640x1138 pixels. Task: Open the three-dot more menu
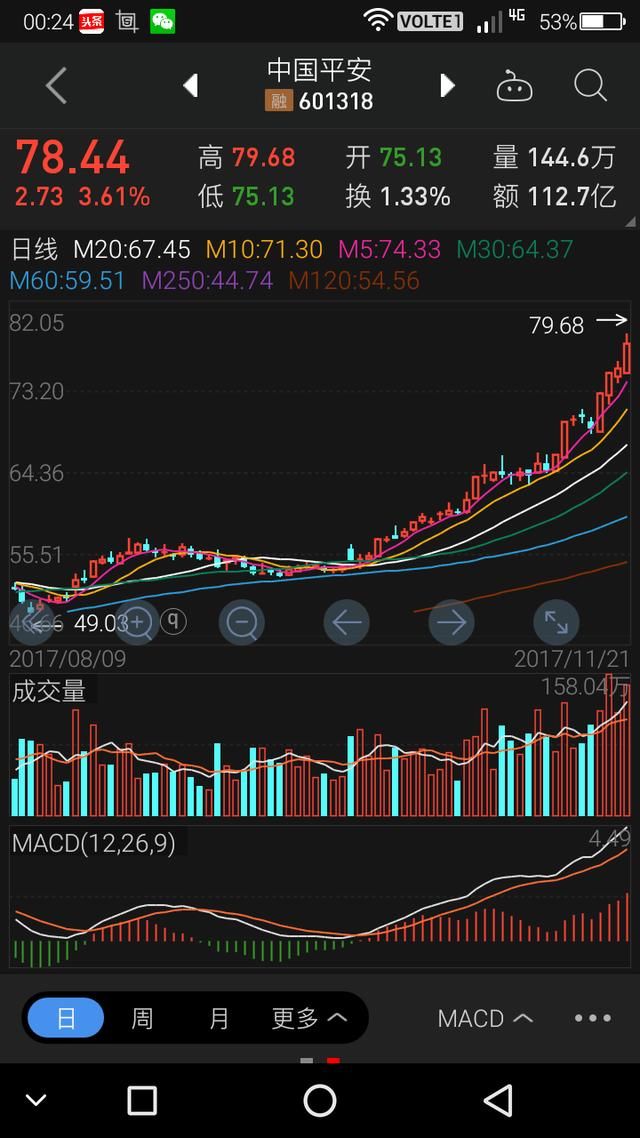tap(592, 1018)
